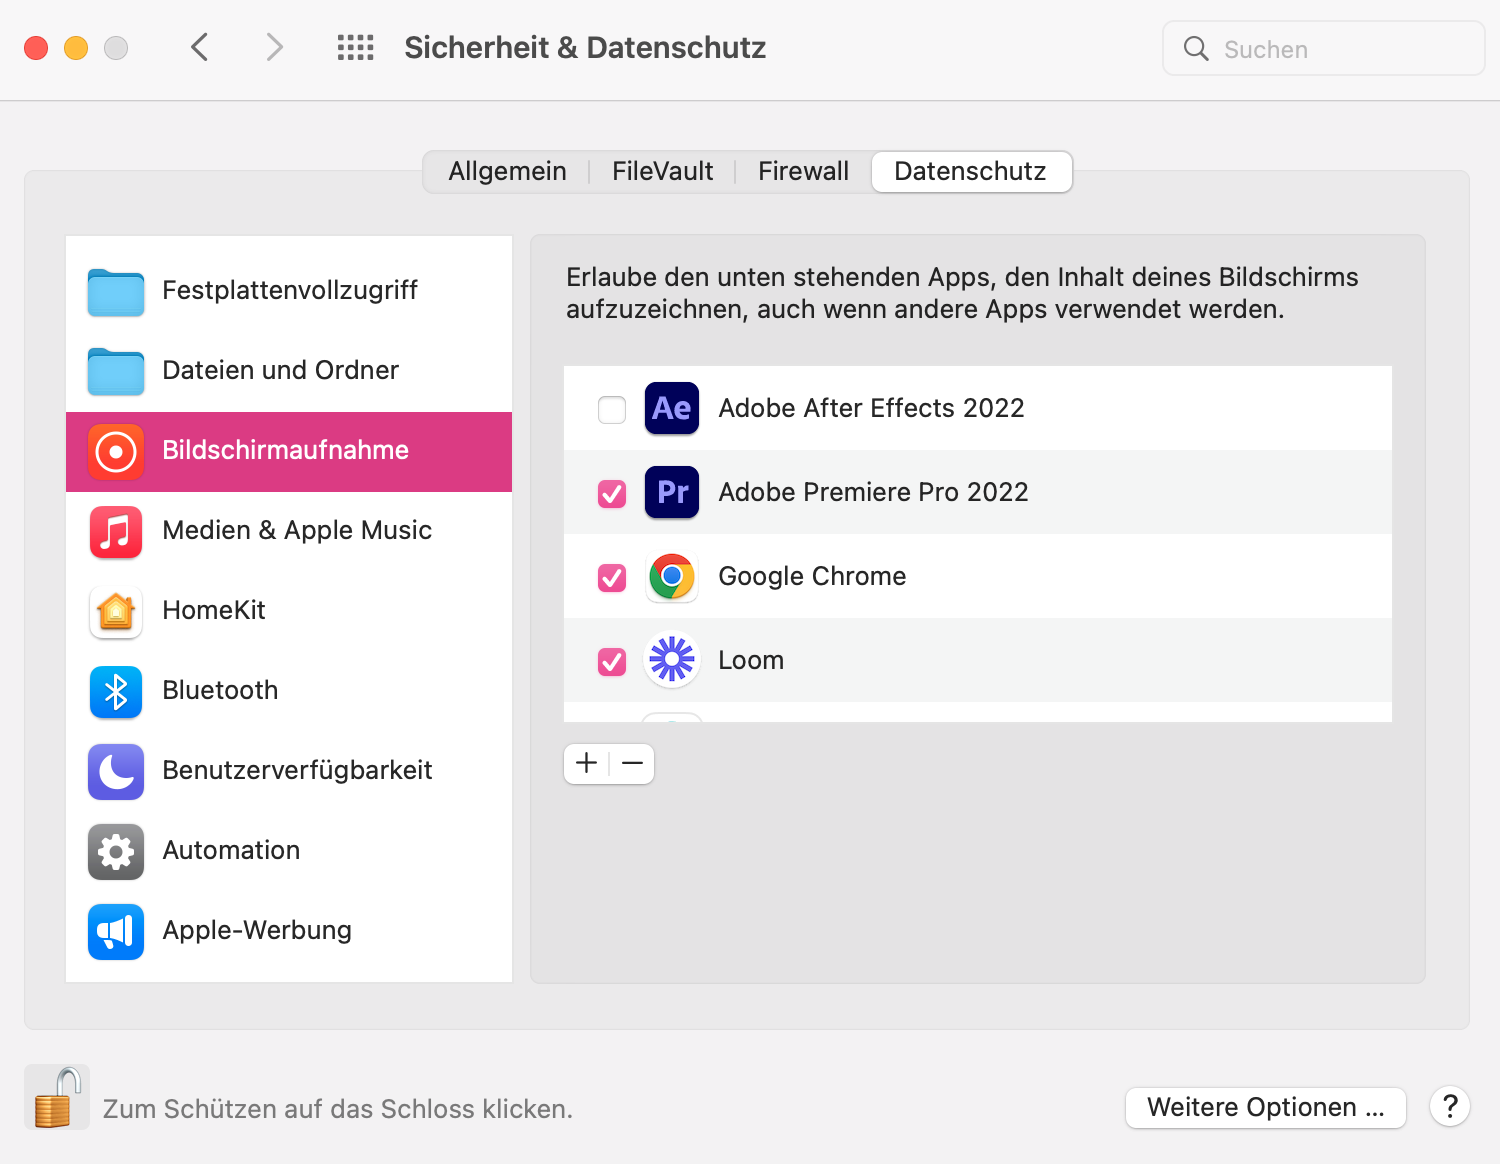This screenshot has width=1500, height=1164.
Task: Click the Bluetooth icon in sidebar
Action: click(116, 691)
